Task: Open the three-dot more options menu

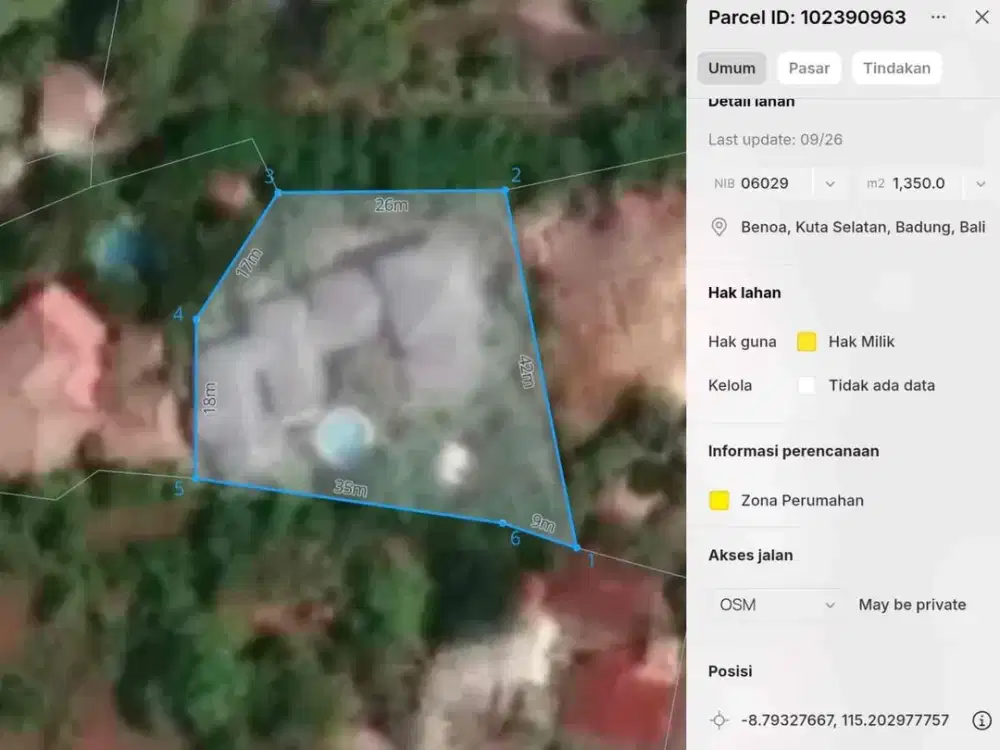Action: [x=938, y=17]
